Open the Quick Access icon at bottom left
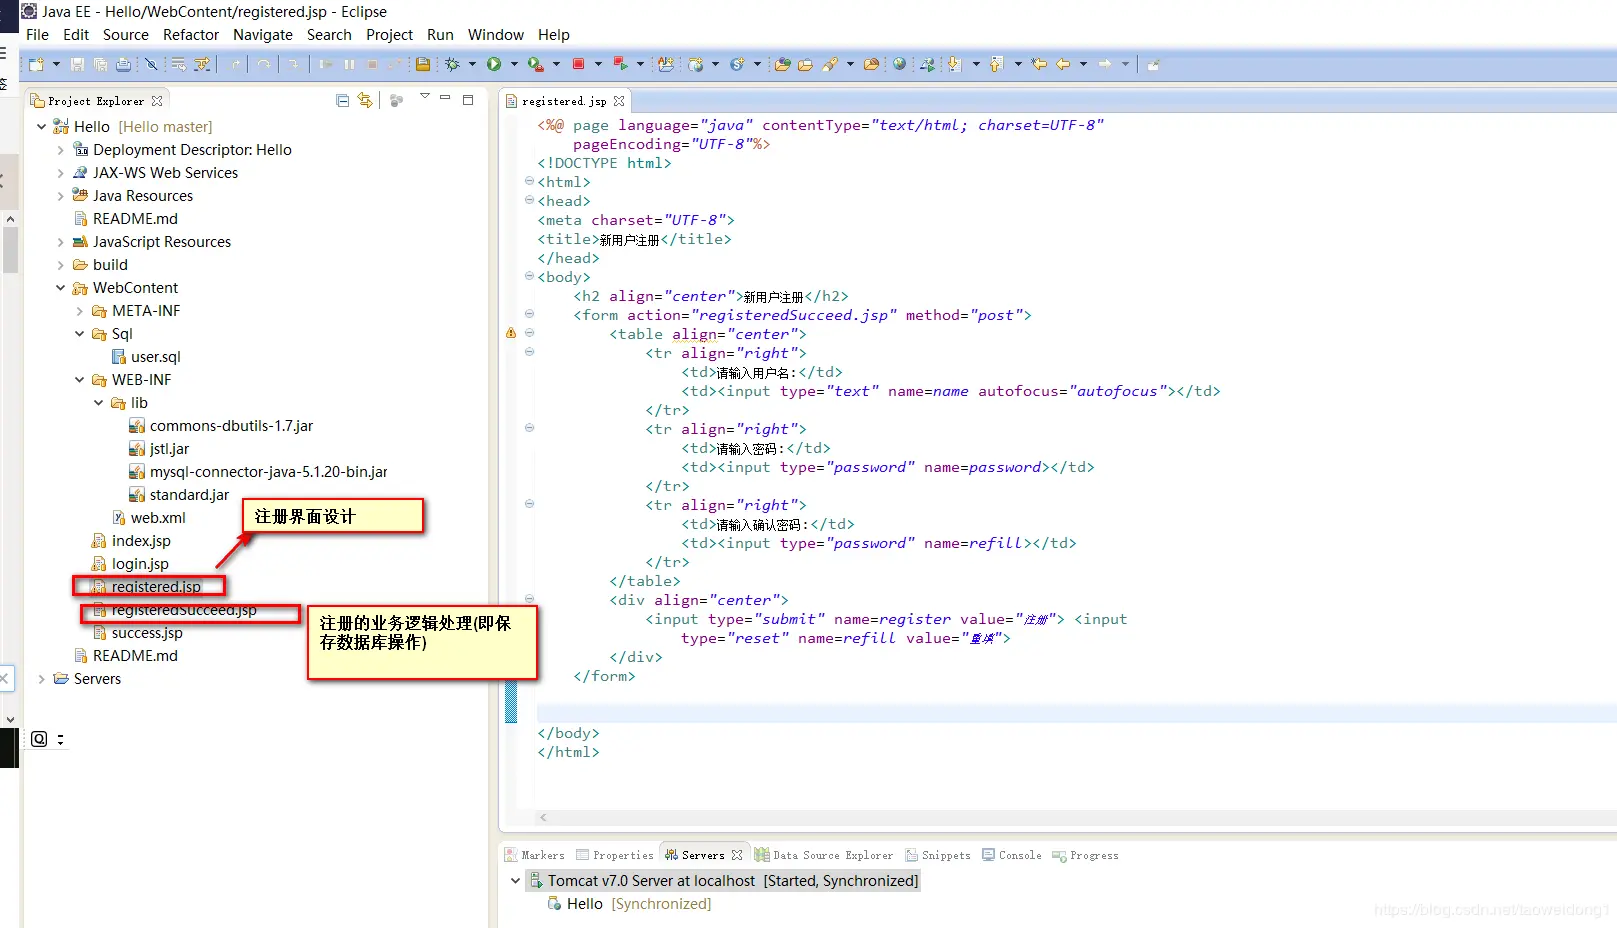1617x928 pixels. [x=39, y=739]
